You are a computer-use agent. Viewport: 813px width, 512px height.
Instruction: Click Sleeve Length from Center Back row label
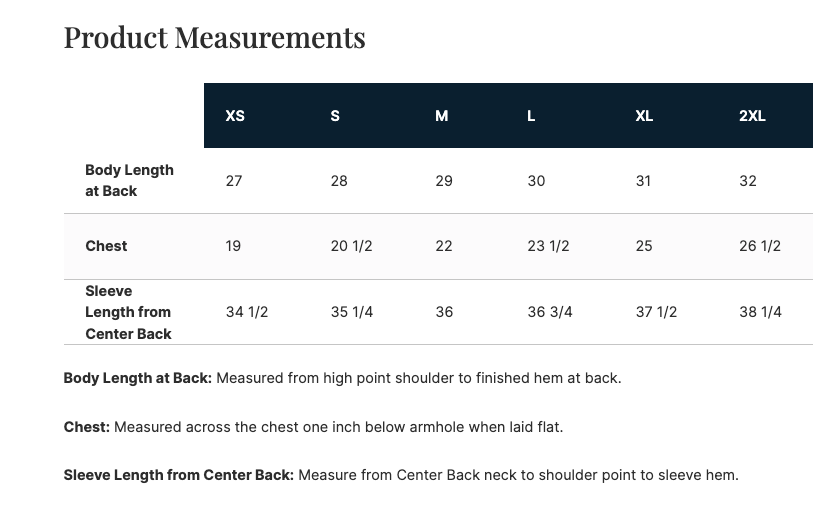pos(128,312)
